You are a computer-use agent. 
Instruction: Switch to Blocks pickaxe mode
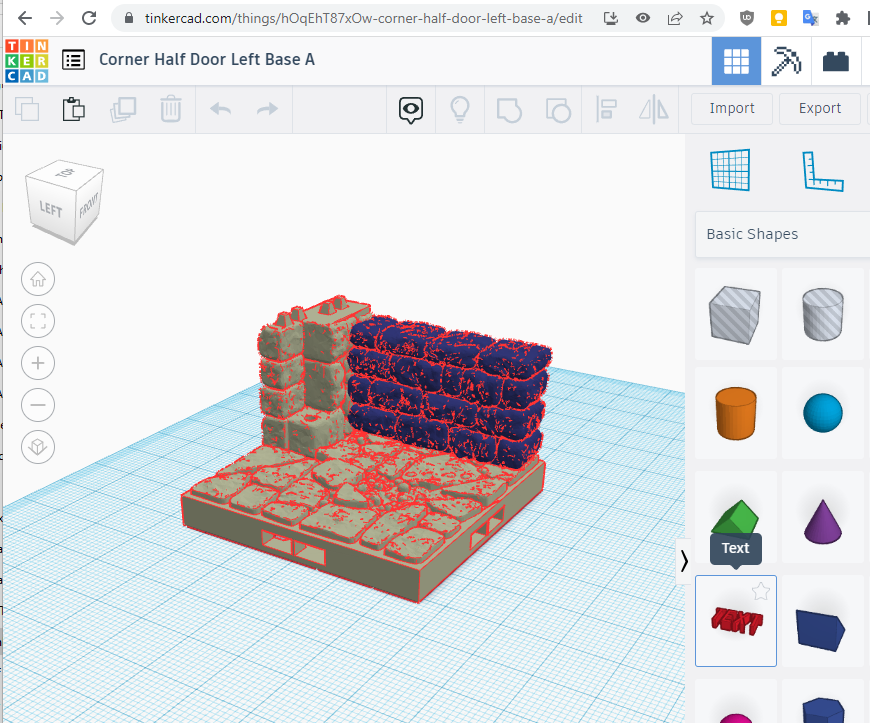pos(786,61)
